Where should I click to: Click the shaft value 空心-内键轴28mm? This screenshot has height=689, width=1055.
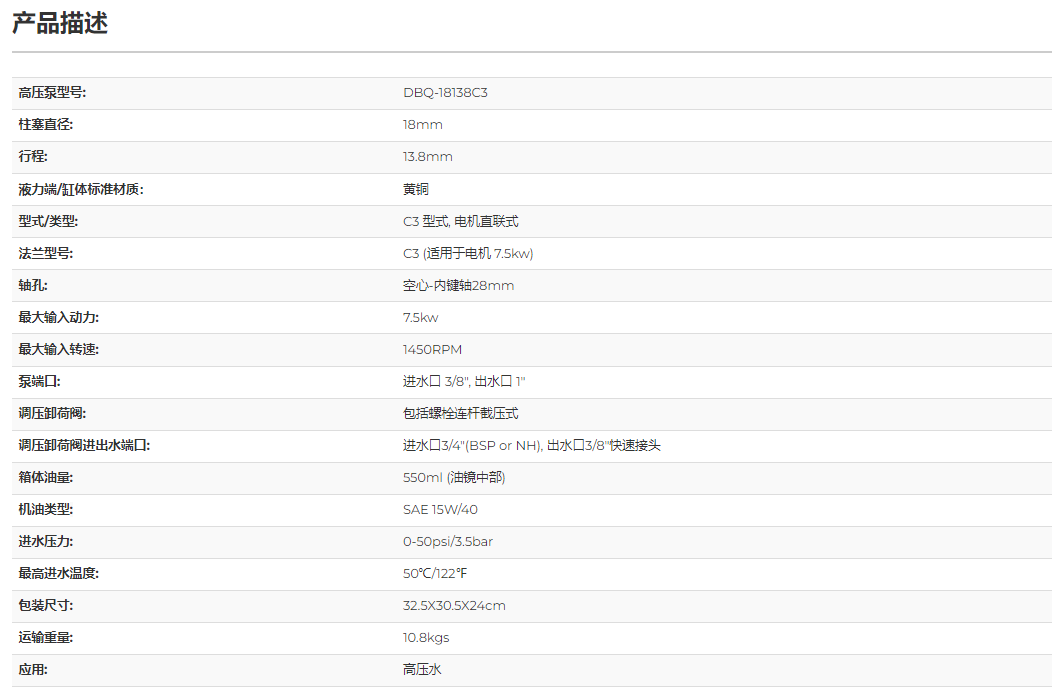(458, 285)
